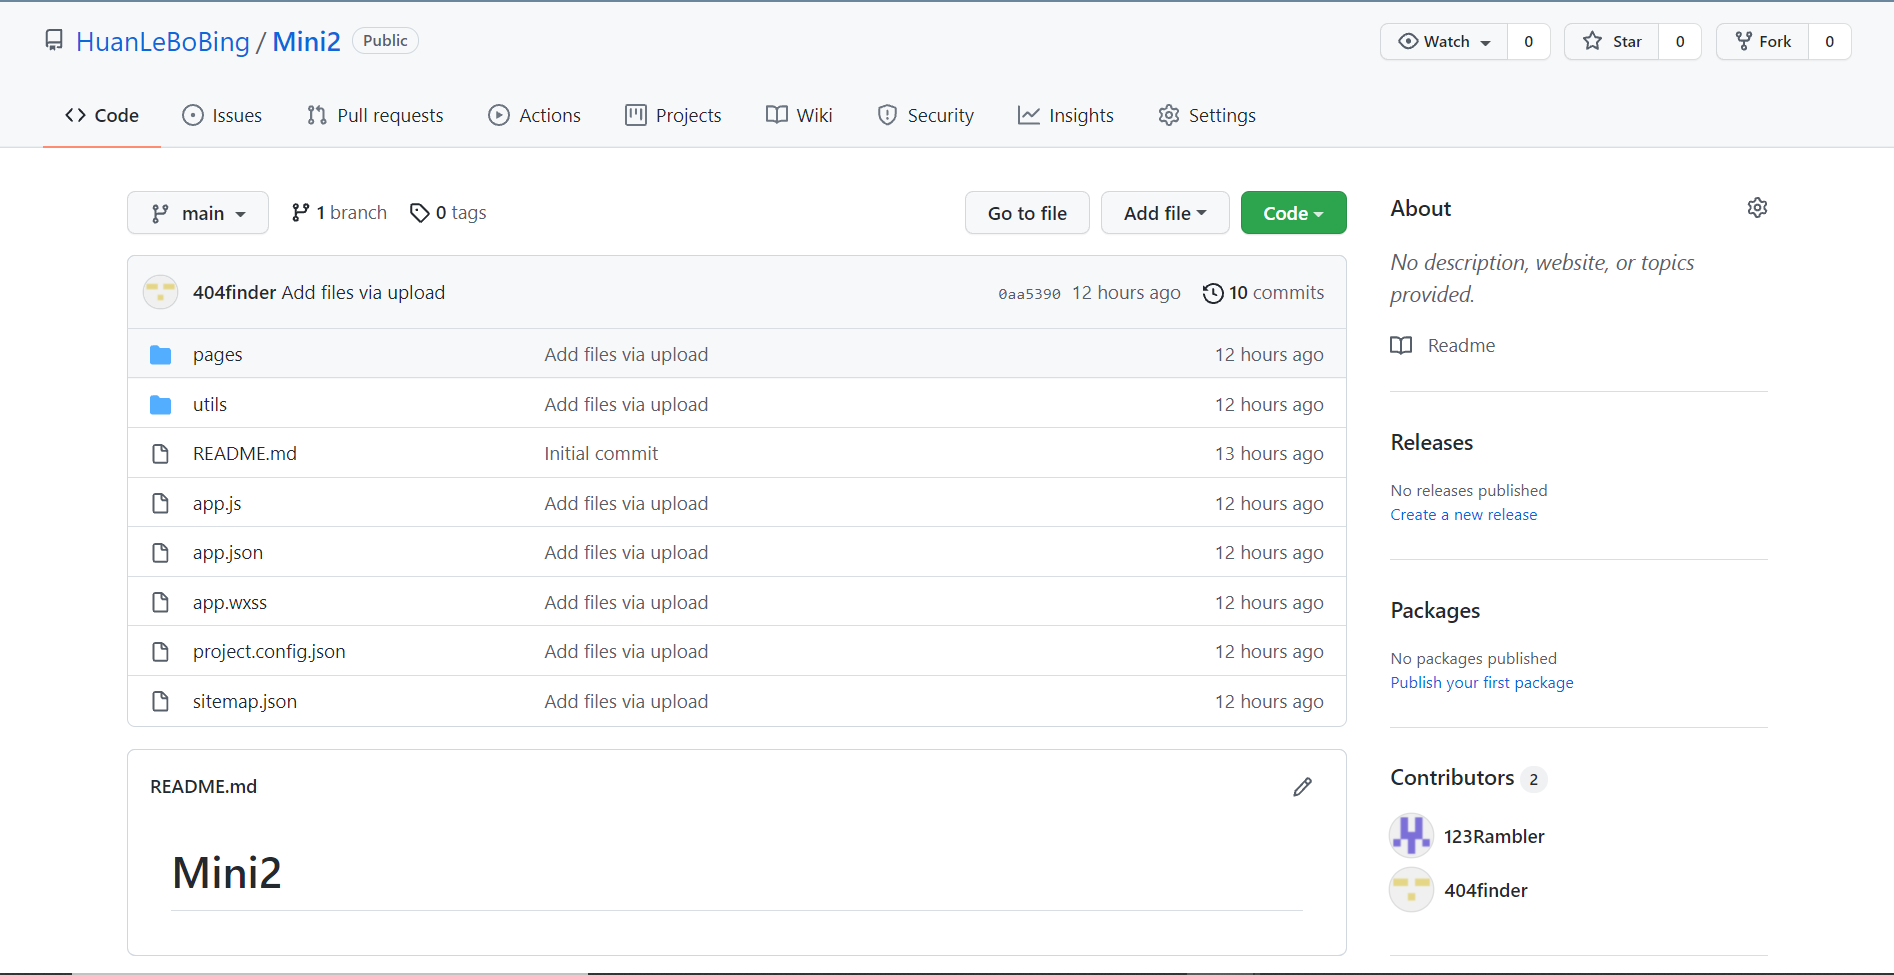Click the utils folder icon
Screen dimensions: 1894x975
(x=160, y=405)
